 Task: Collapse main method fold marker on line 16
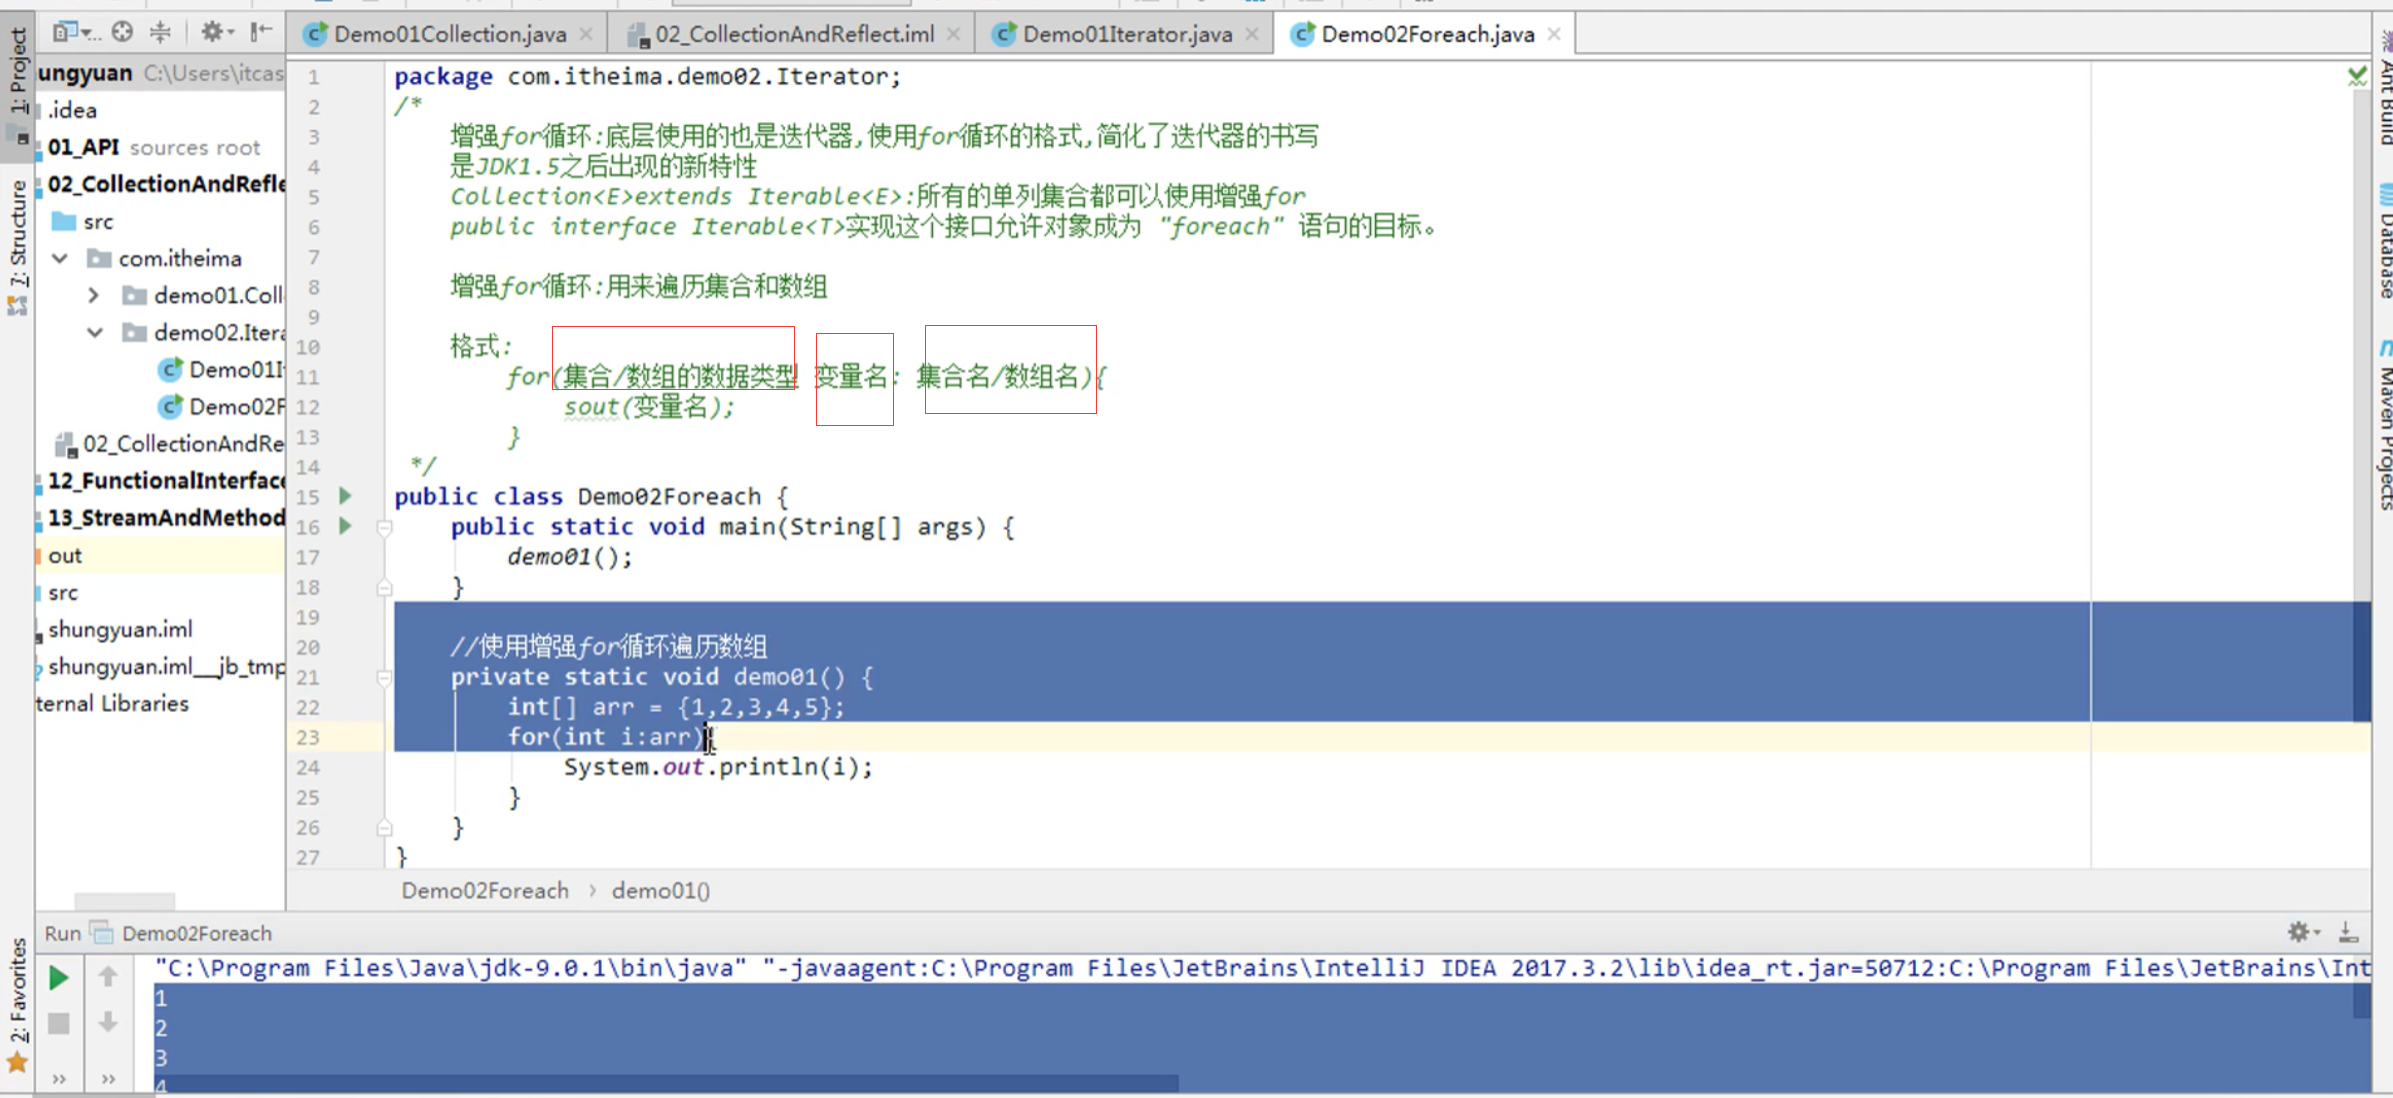pos(384,528)
